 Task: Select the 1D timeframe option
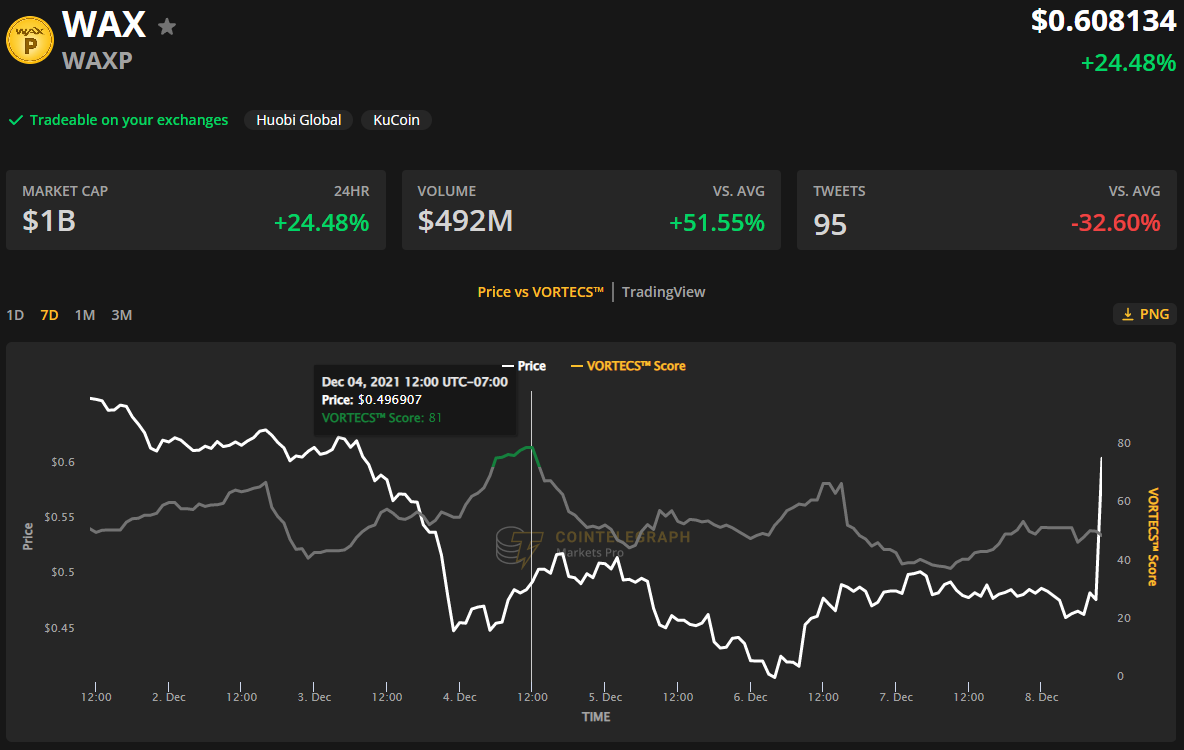tap(15, 314)
